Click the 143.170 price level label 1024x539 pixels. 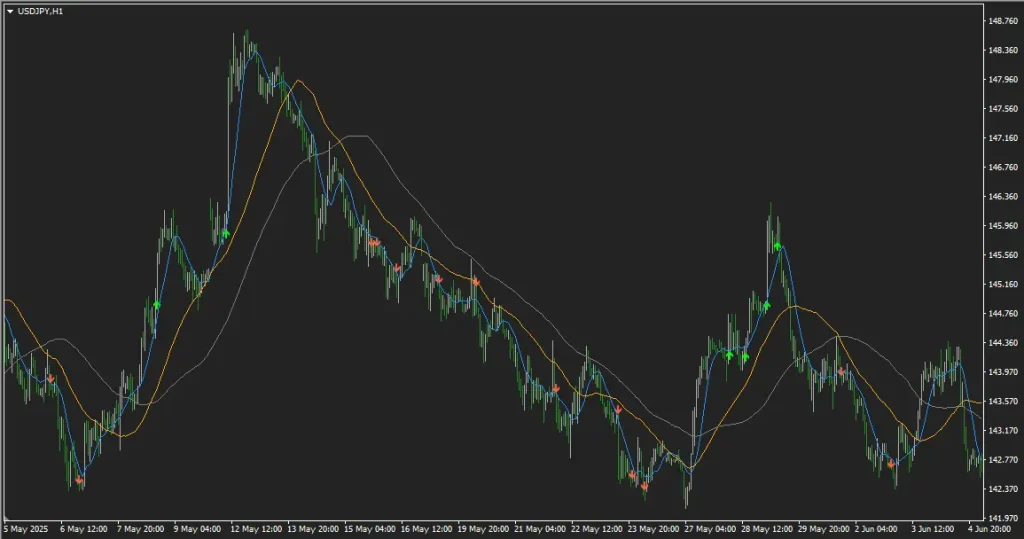click(1003, 431)
